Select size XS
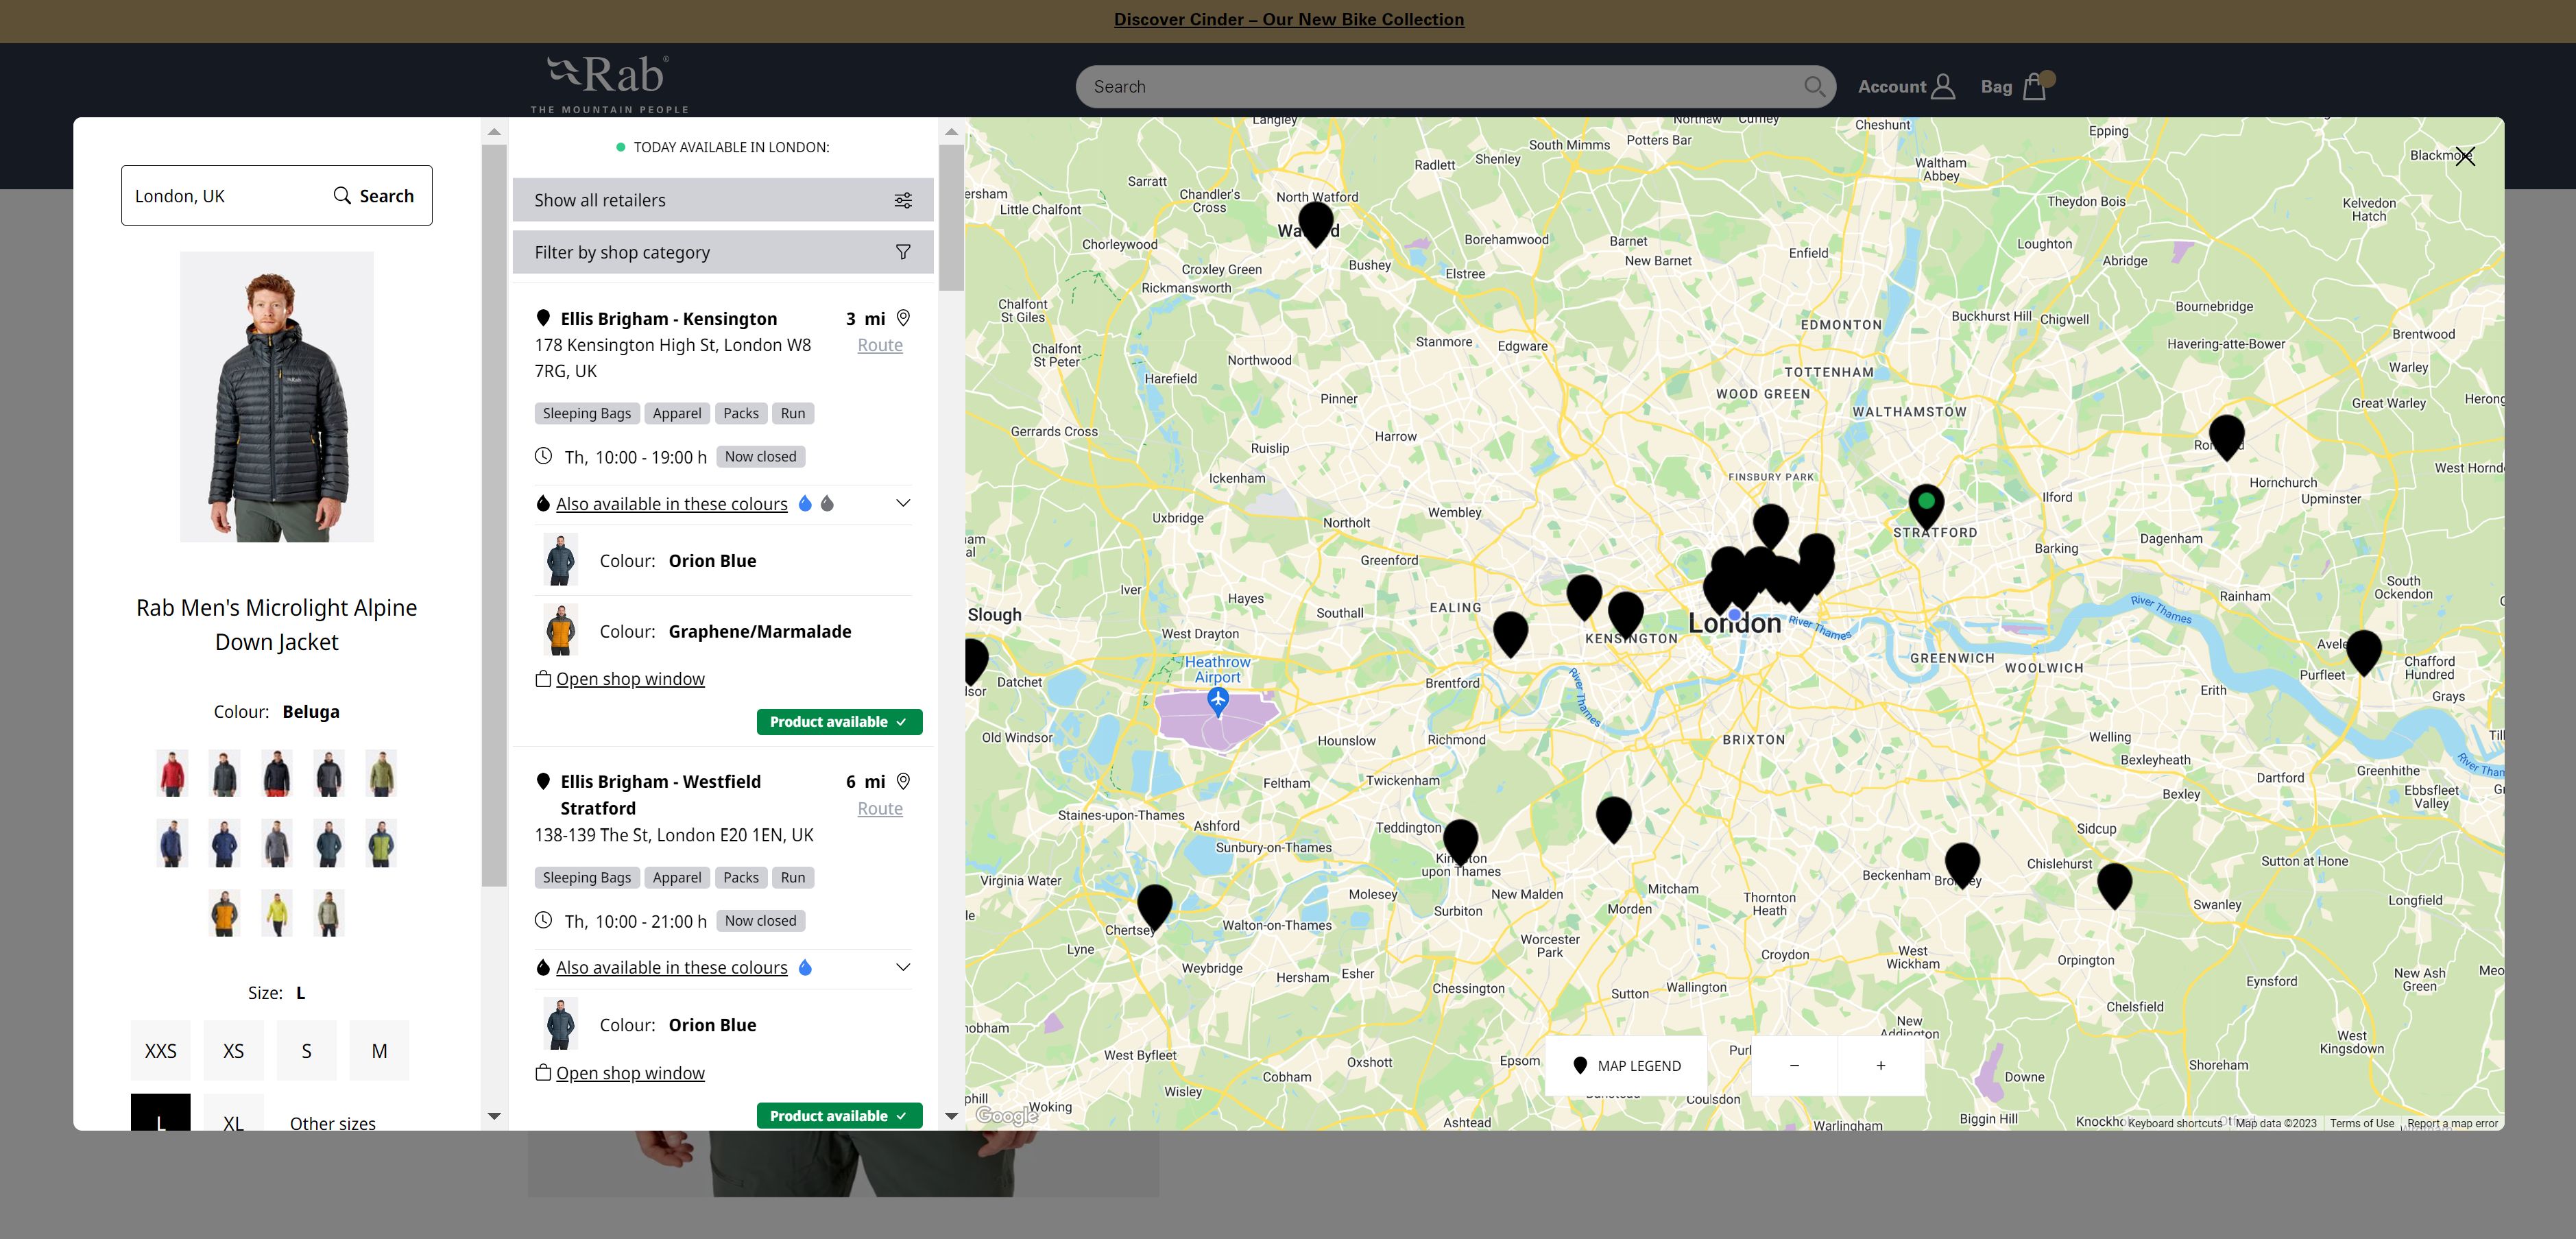Viewport: 2576px width, 1239px height. 233,1050
